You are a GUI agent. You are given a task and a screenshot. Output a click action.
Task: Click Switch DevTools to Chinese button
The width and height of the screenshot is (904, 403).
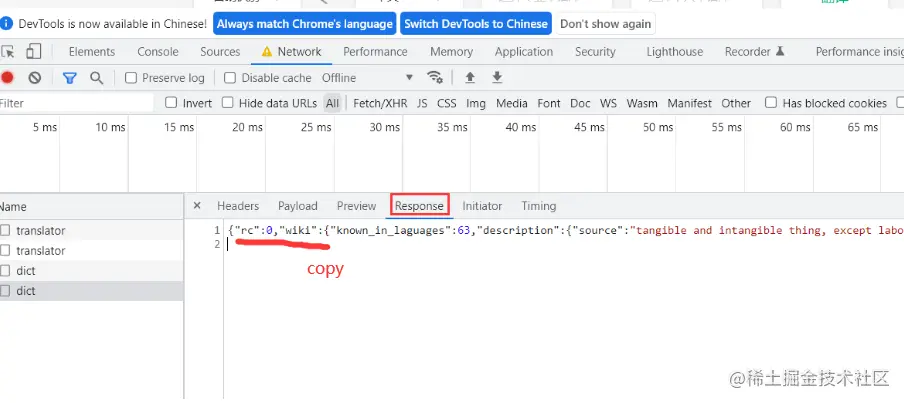tap(476, 24)
